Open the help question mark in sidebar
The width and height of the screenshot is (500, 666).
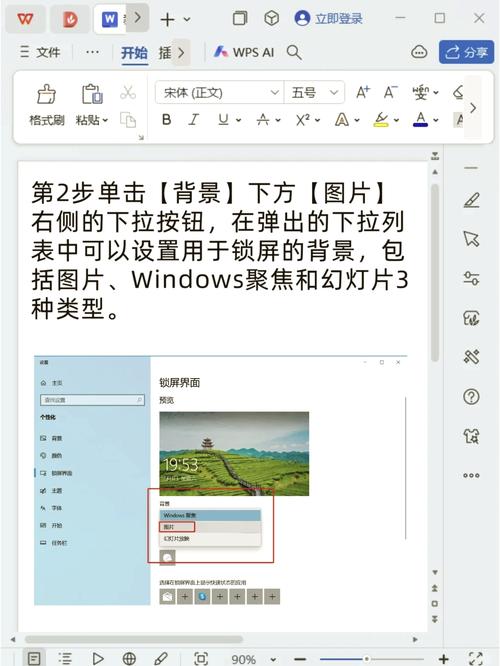[471, 397]
